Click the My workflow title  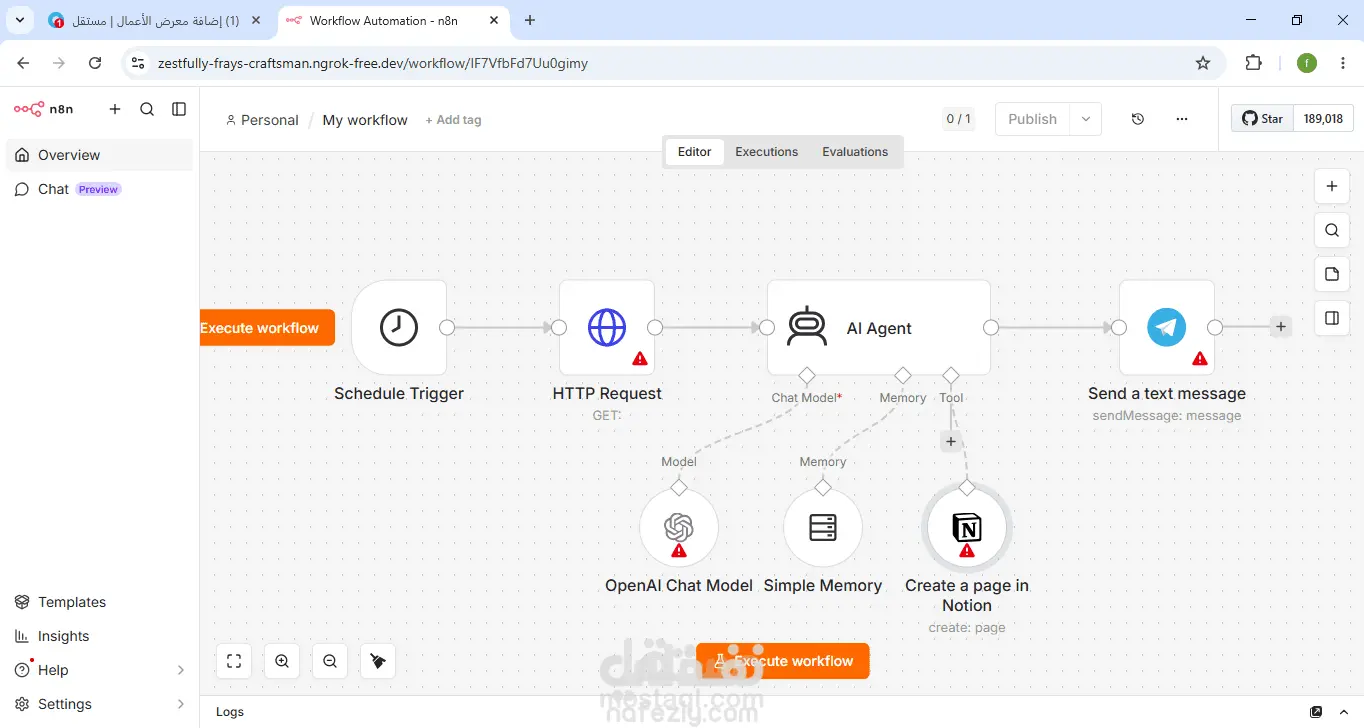point(365,120)
